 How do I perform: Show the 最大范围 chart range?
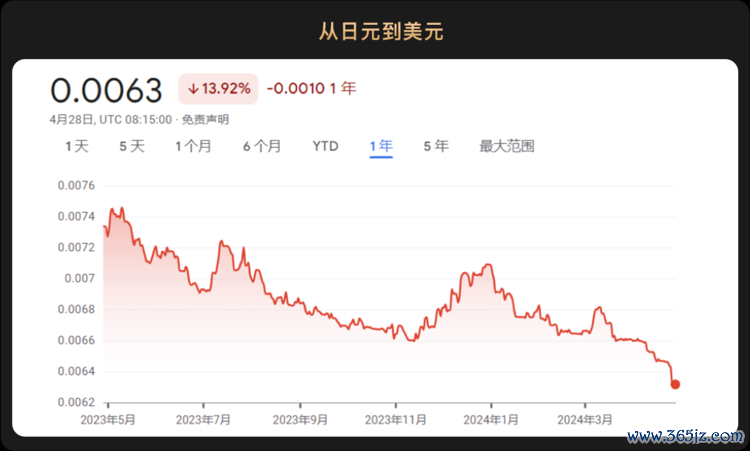tap(506, 146)
